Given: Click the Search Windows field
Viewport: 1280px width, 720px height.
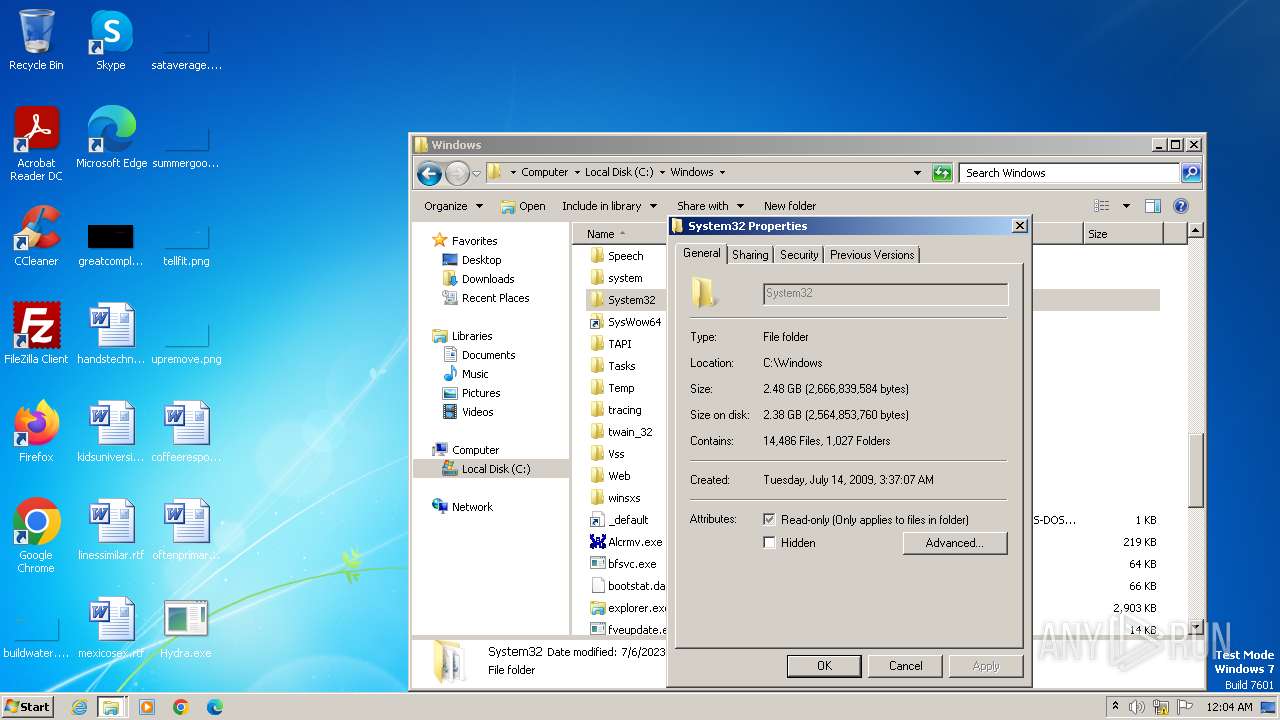Looking at the screenshot, I should point(1069,173).
